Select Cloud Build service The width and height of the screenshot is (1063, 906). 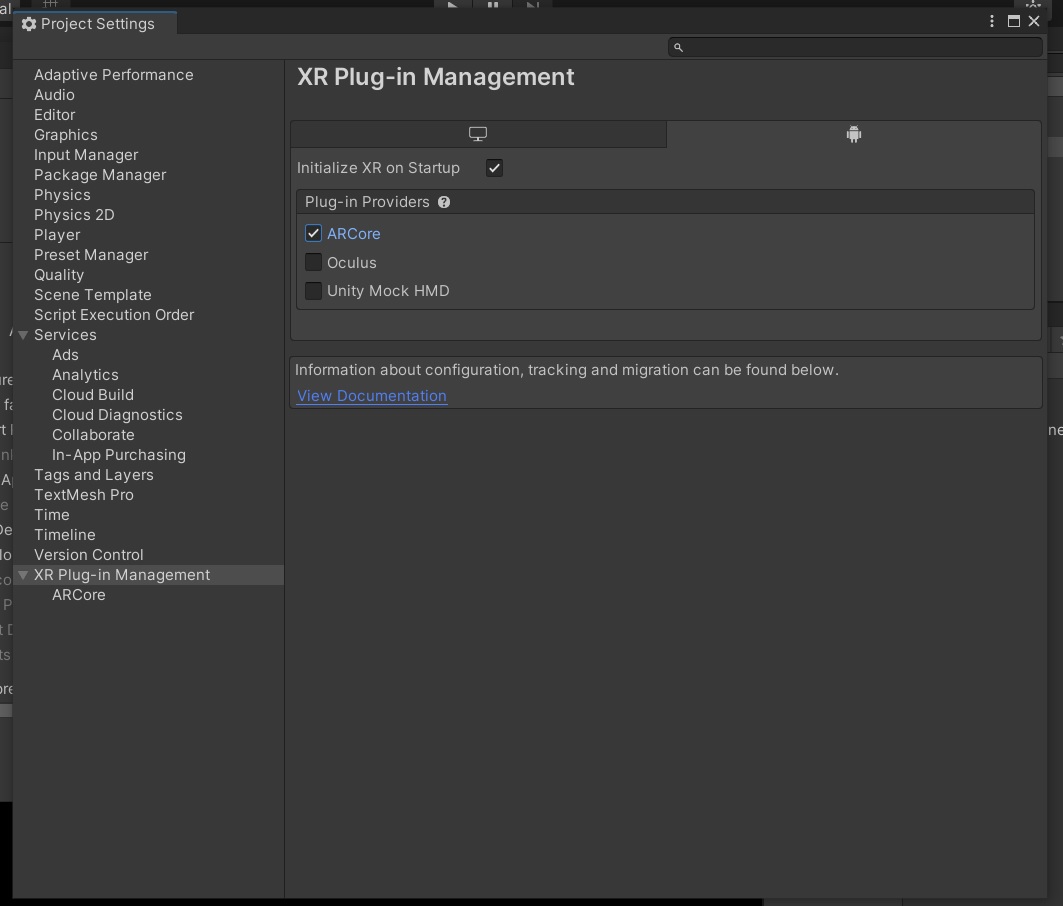pyautogui.click(x=93, y=395)
